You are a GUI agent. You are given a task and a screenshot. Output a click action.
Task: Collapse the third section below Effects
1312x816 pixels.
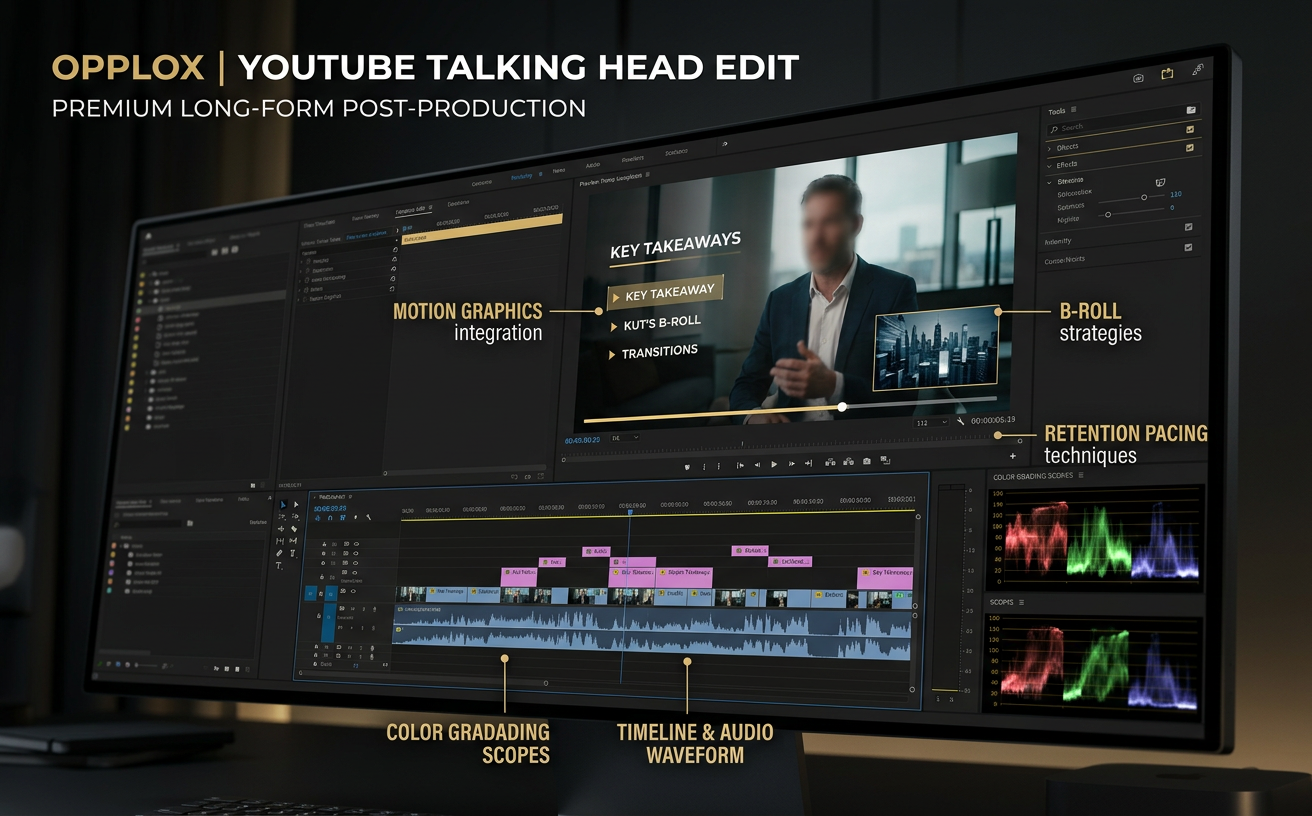click(1049, 183)
